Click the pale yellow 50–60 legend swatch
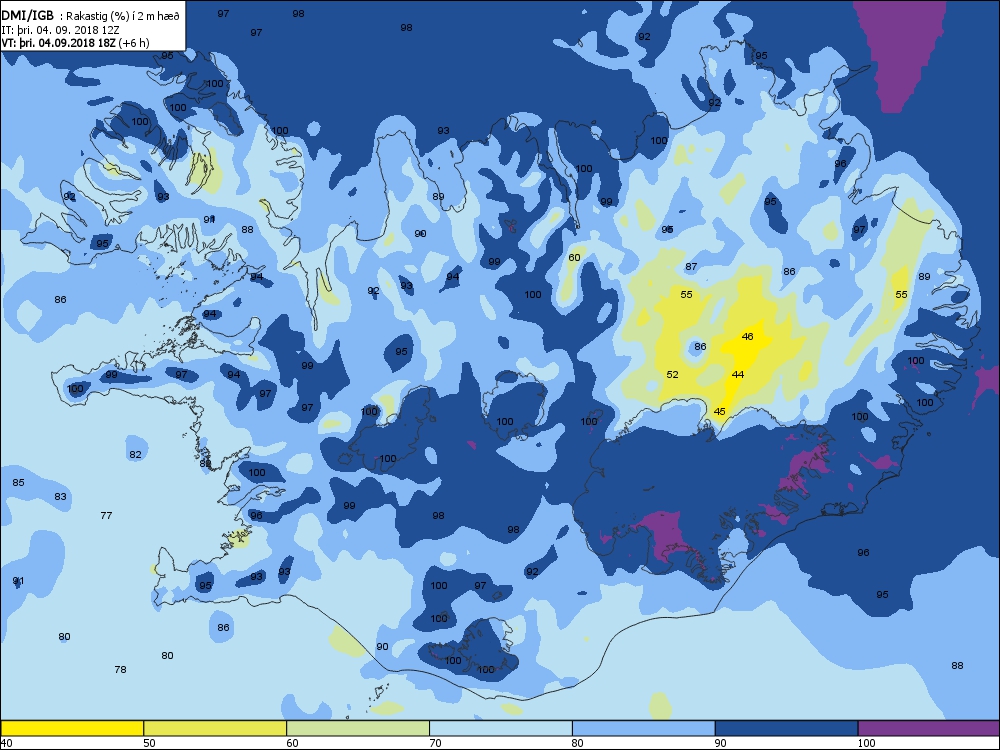 [215, 728]
